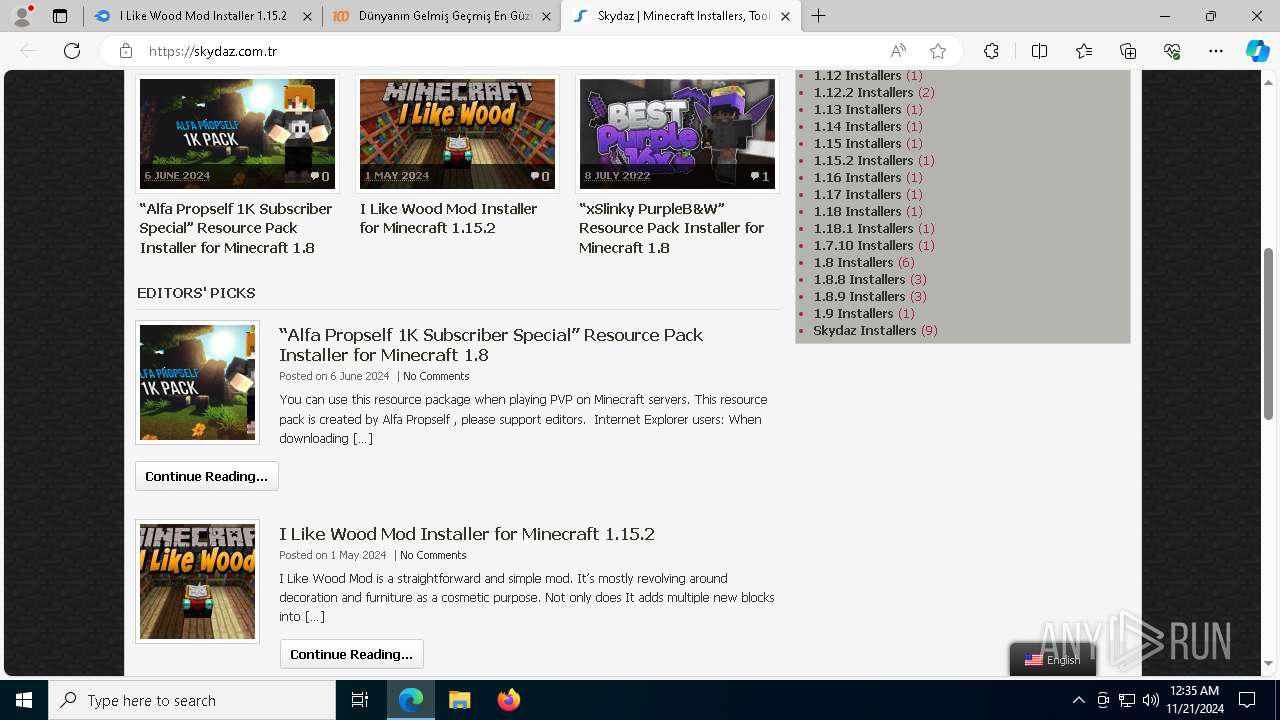The height and width of the screenshot is (720, 1280).
Task: Open the notification center icon
Action: (x=1247, y=700)
